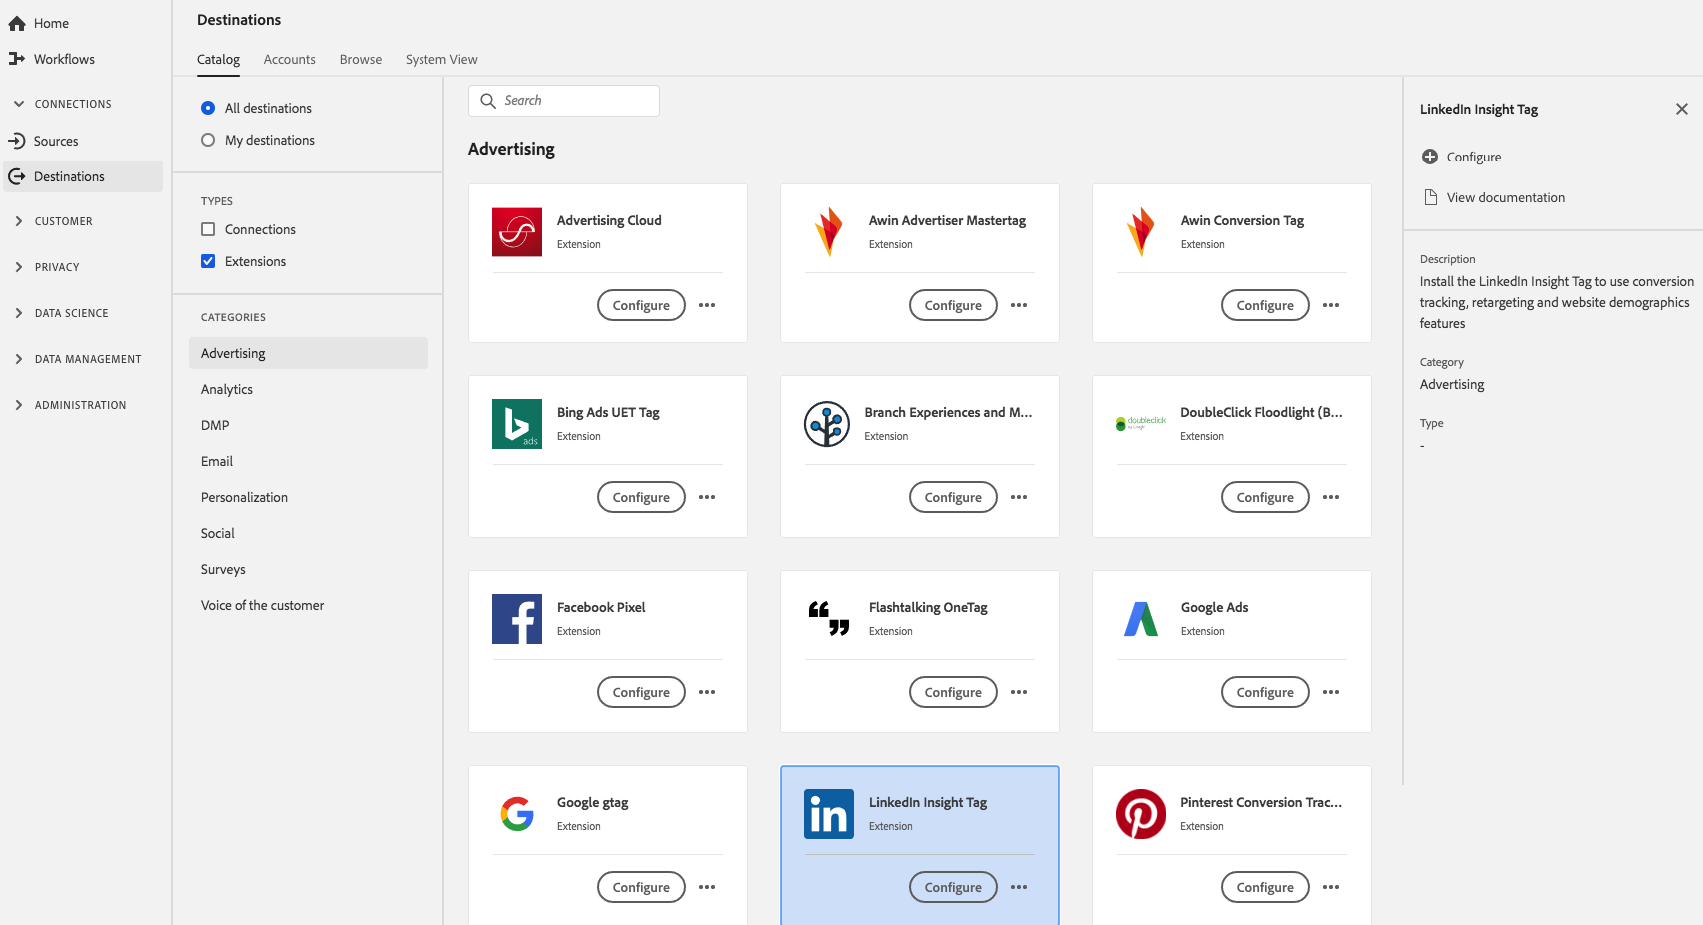Screen dimensions: 1703x925
Task: Close the LinkedIn Insight Tag panel
Action: 1682,109
